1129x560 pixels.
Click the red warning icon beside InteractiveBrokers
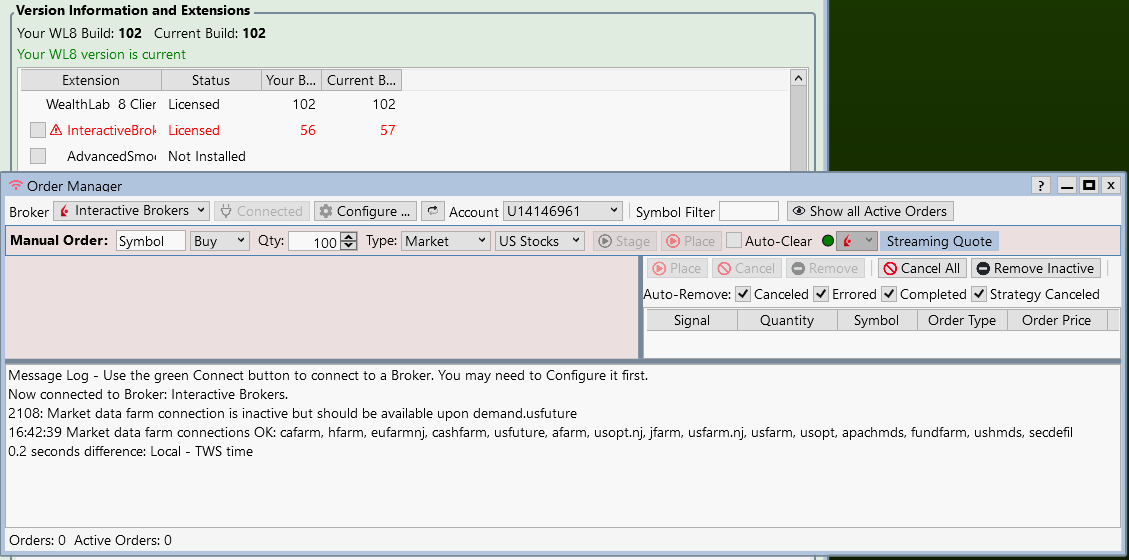[56, 130]
